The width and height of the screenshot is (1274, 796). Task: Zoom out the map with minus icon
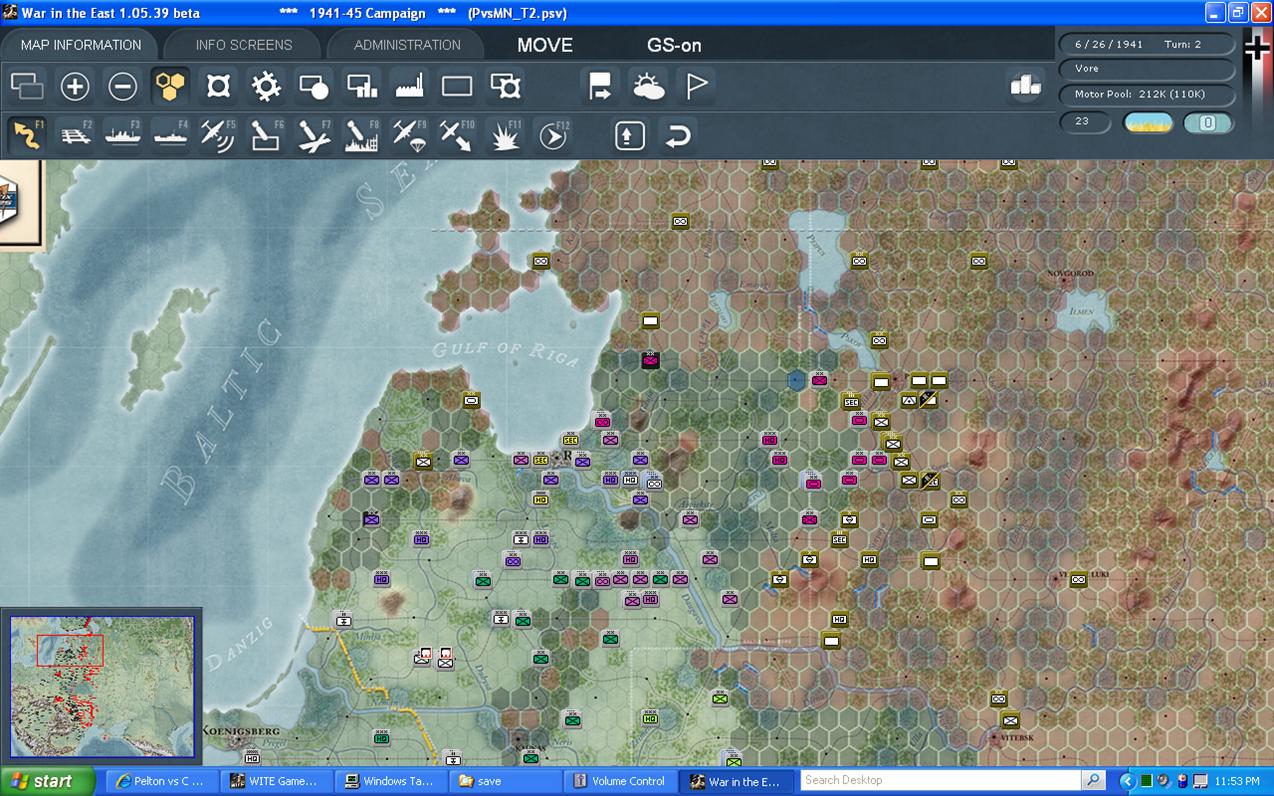123,86
